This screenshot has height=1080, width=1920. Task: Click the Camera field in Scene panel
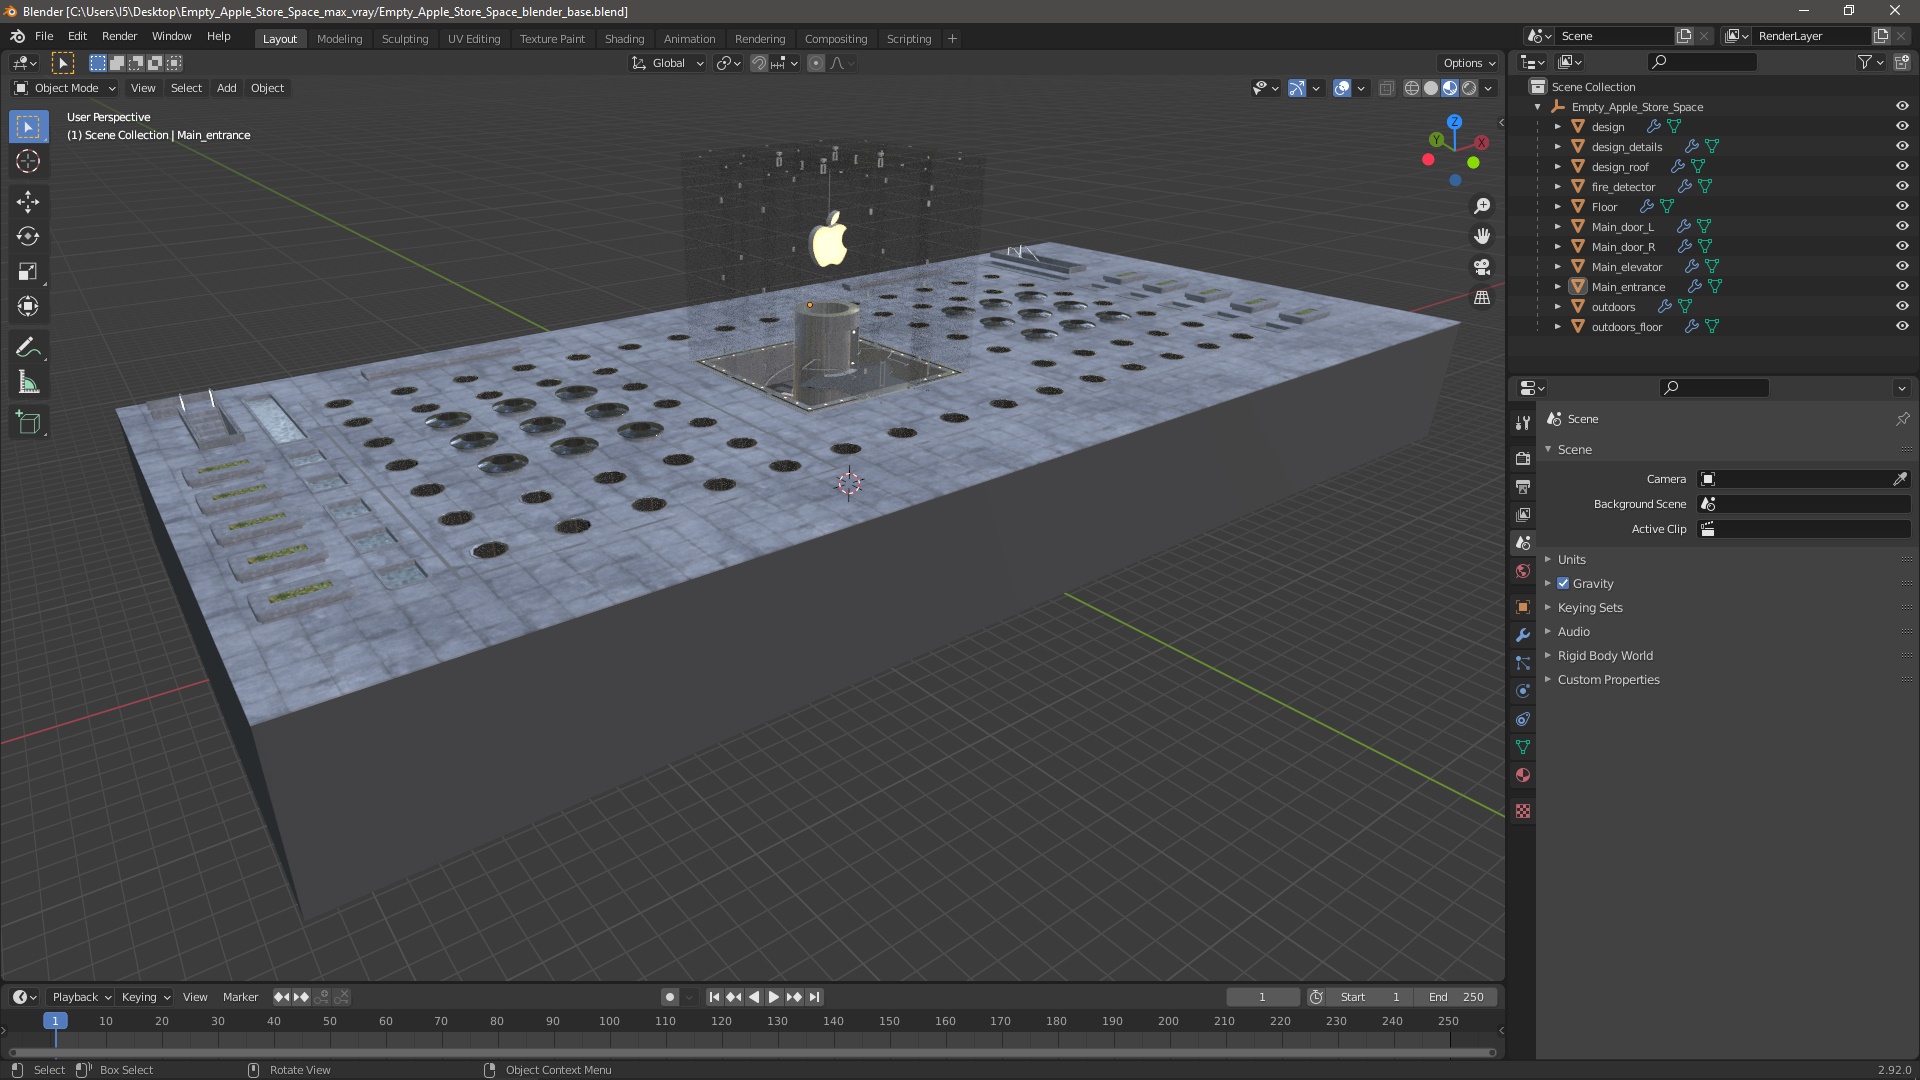(1793, 479)
